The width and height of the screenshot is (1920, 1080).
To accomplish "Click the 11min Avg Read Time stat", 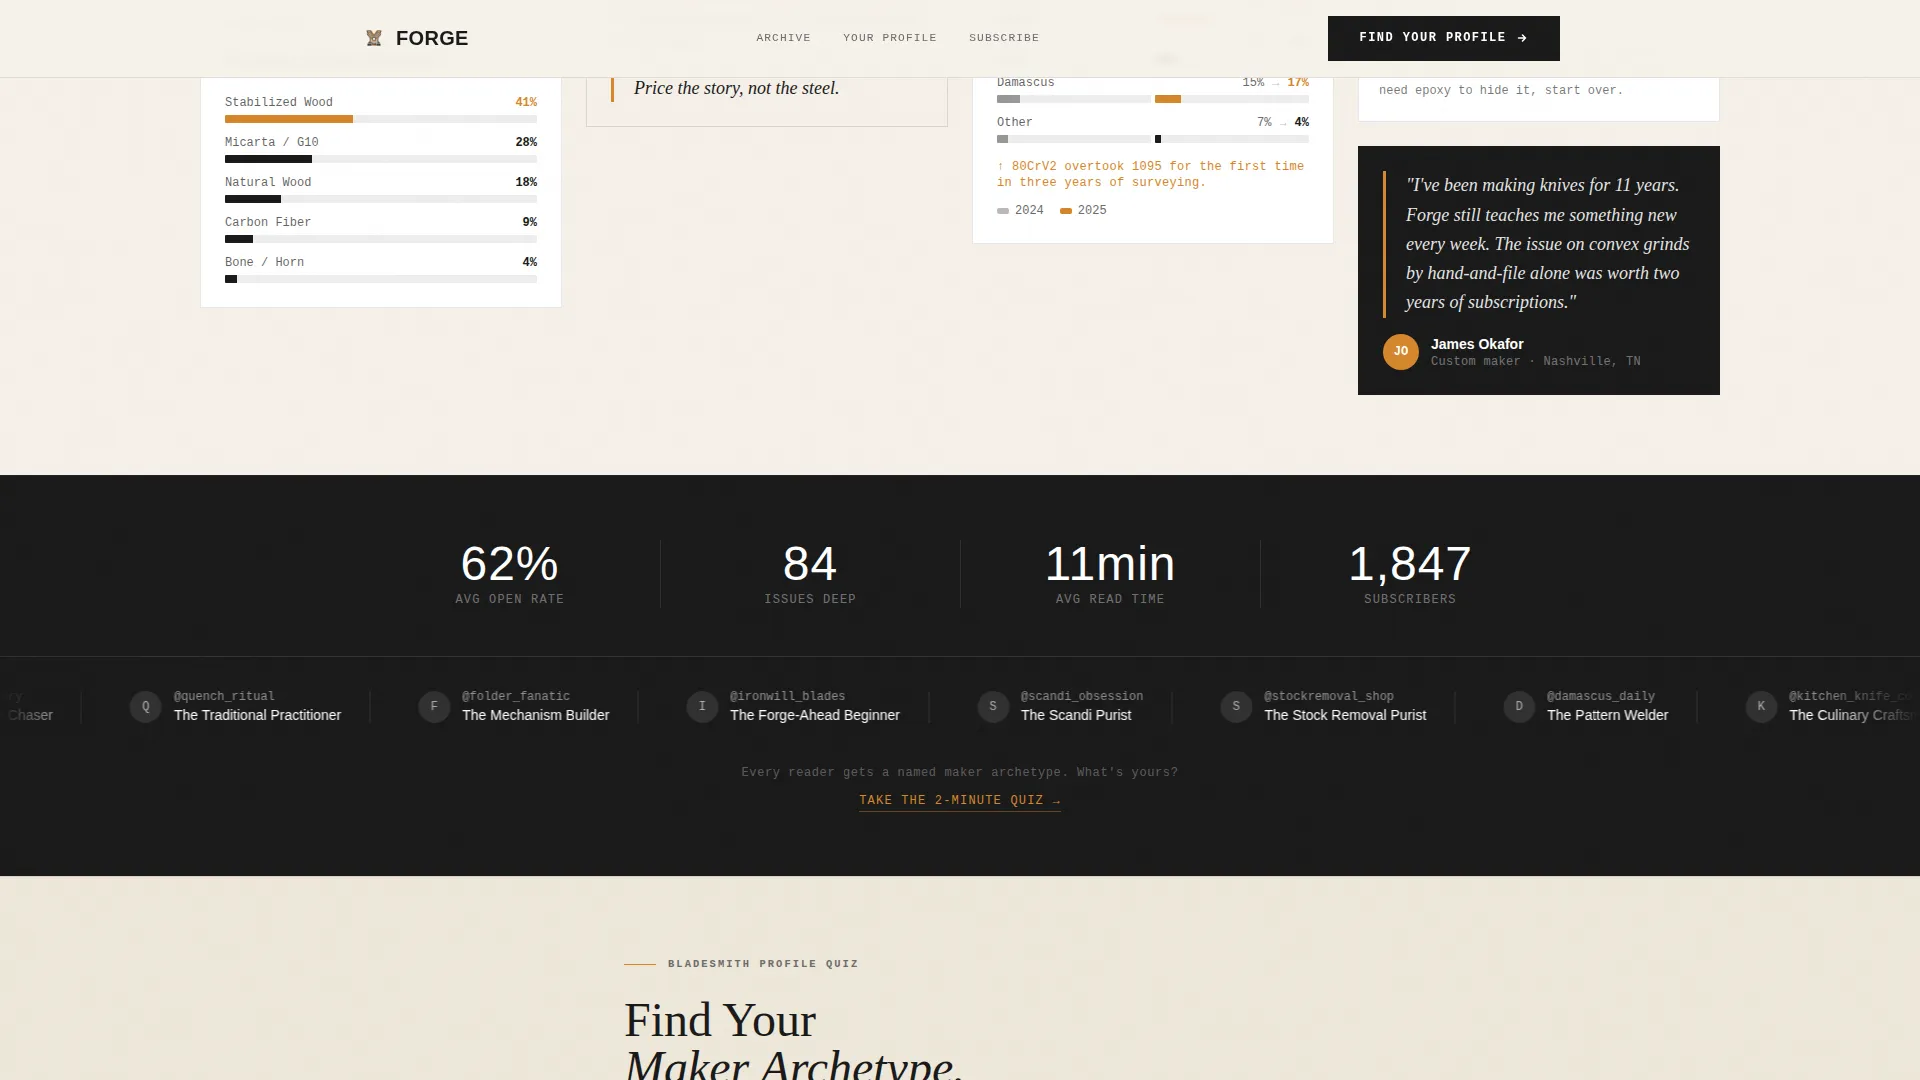I will [x=1110, y=574].
